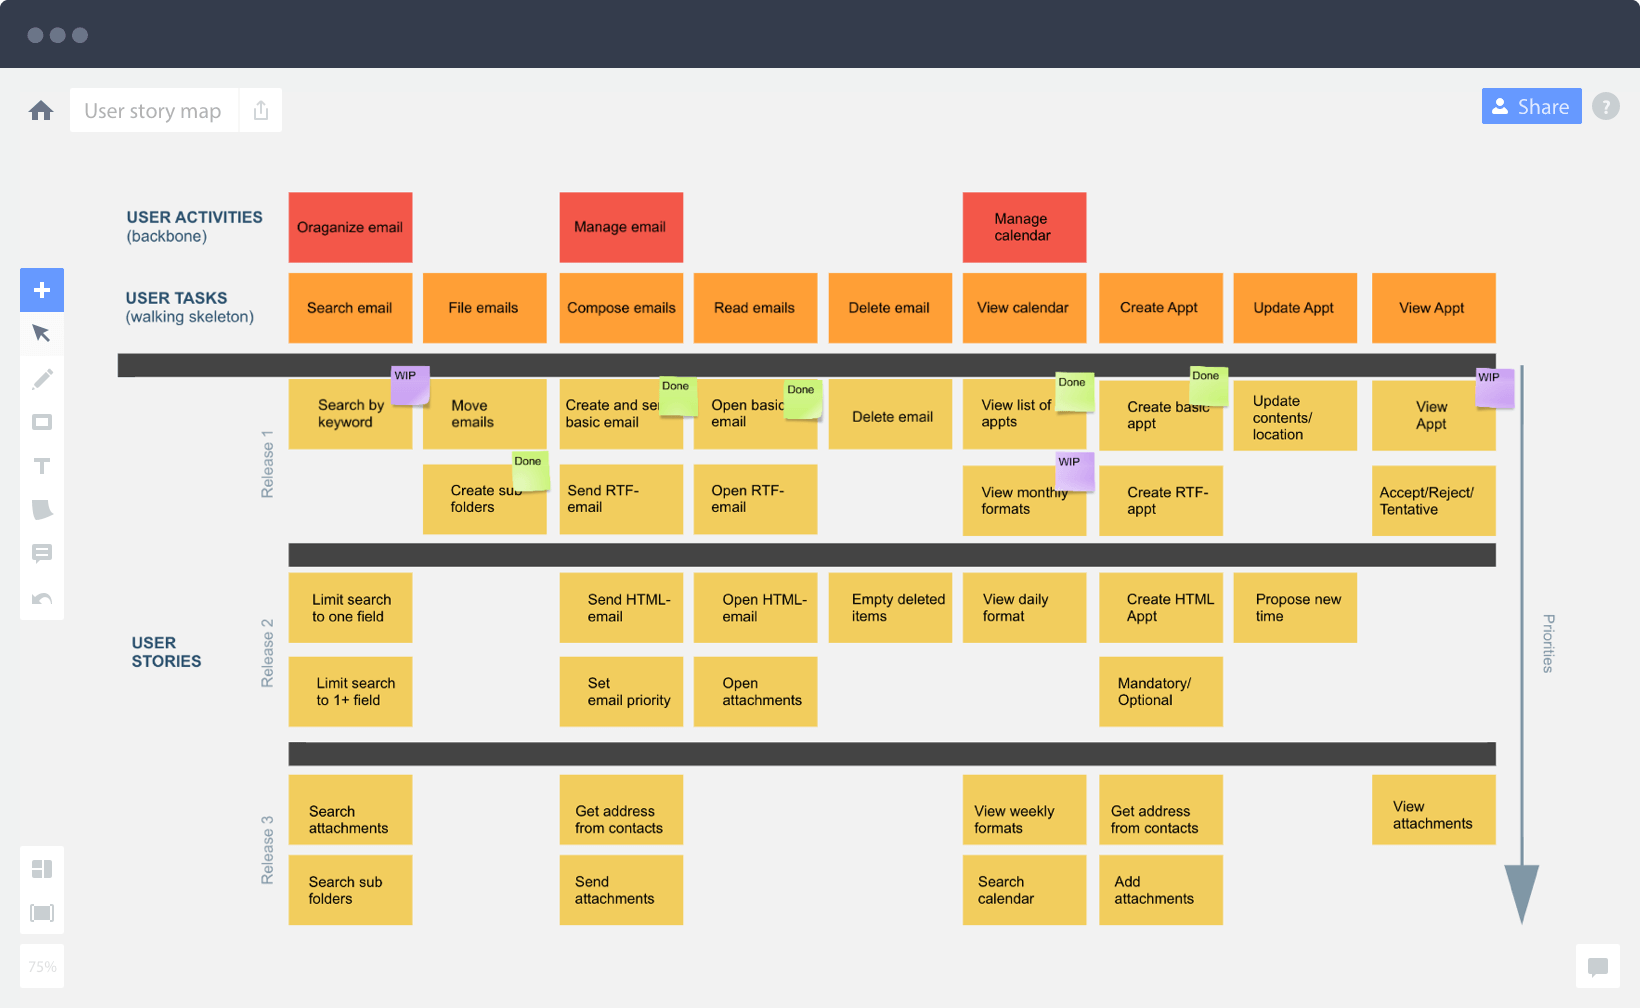This screenshot has width=1640, height=1008.
Task: Select the Manage calendar activity card
Action: pos(1024,227)
